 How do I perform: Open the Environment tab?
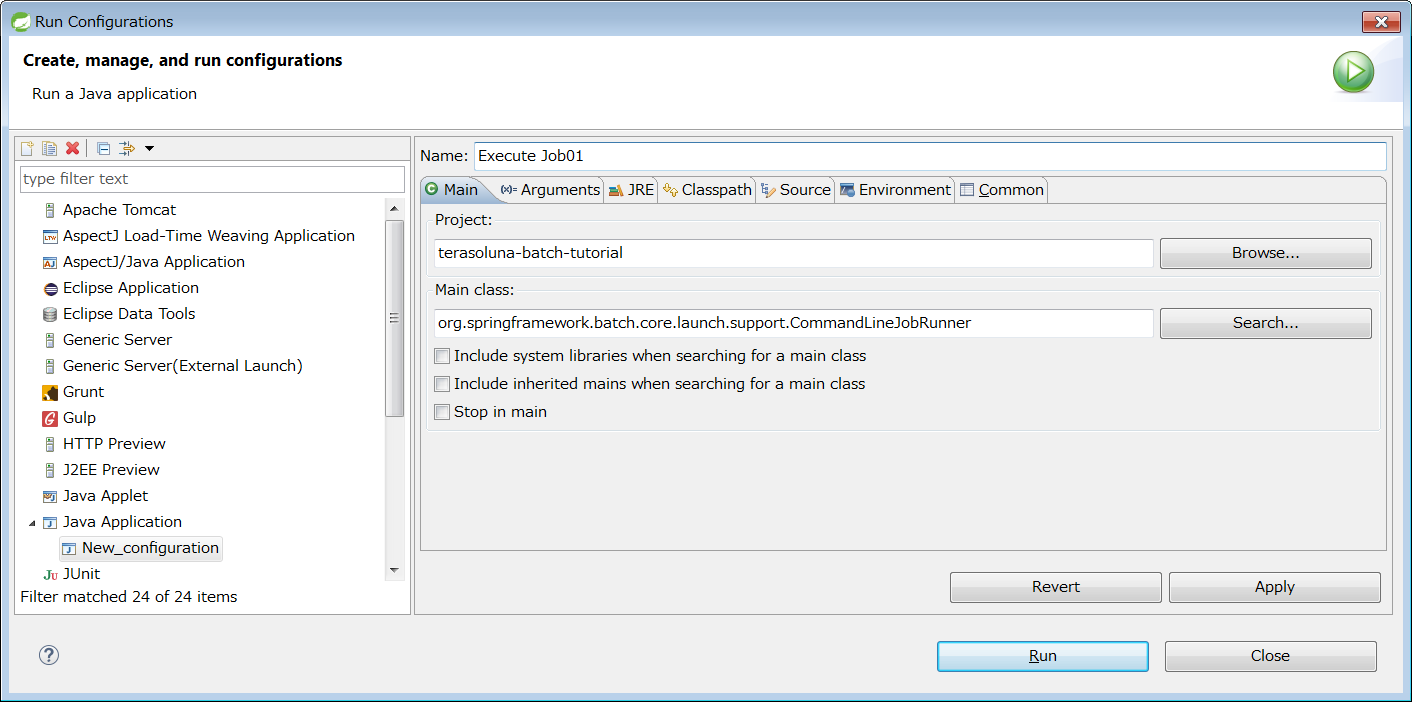tap(895, 190)
